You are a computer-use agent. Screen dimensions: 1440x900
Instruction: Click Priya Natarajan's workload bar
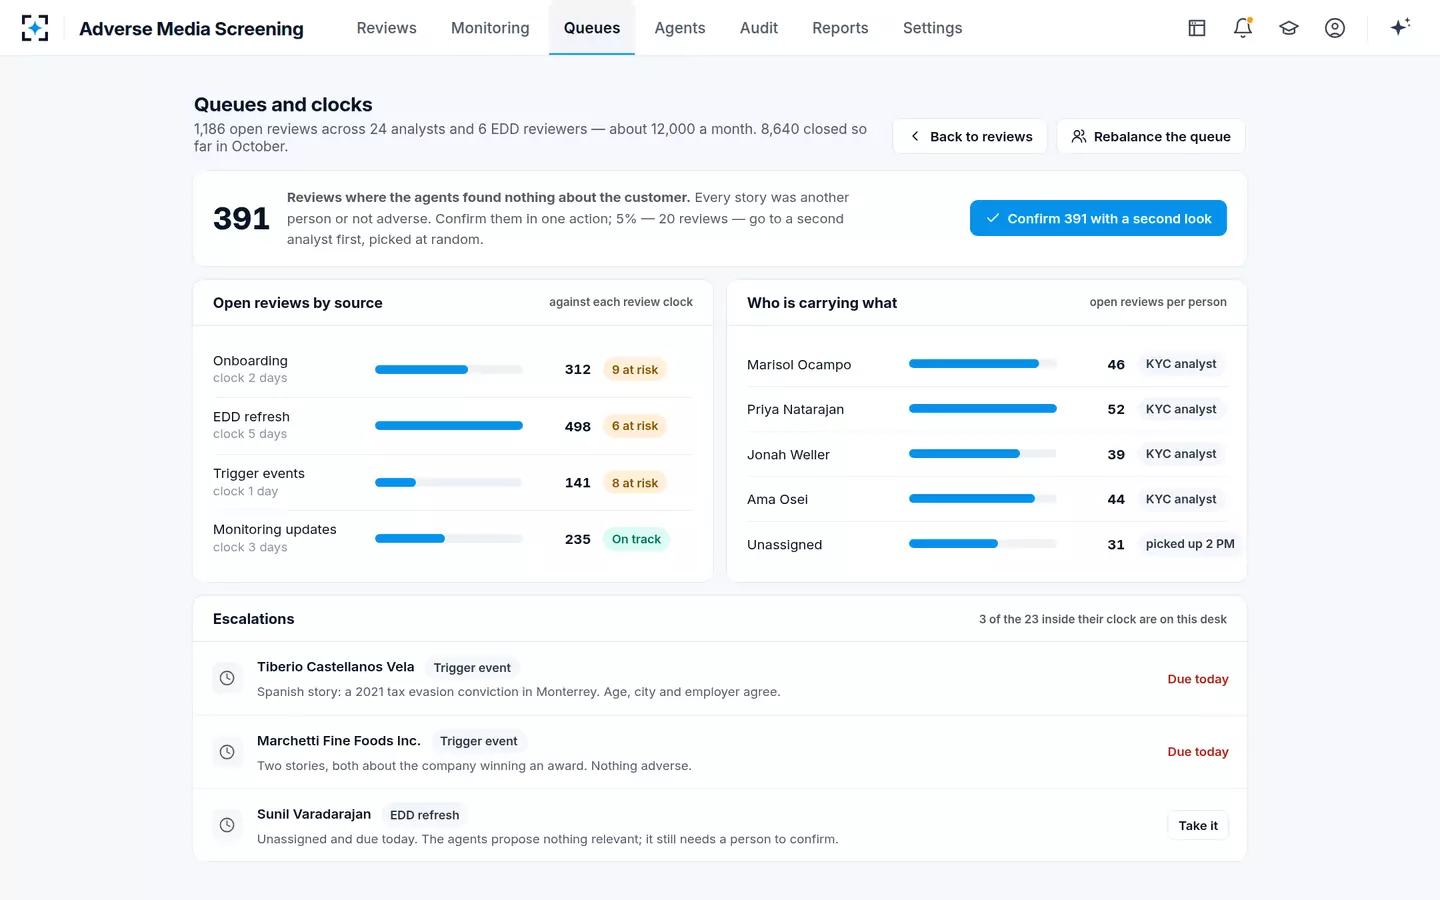(983, 409)
